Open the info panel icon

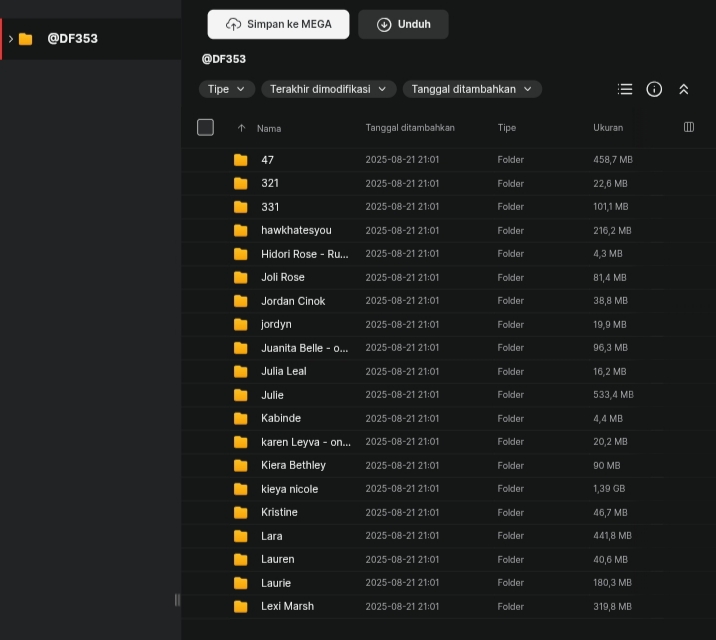654,89
